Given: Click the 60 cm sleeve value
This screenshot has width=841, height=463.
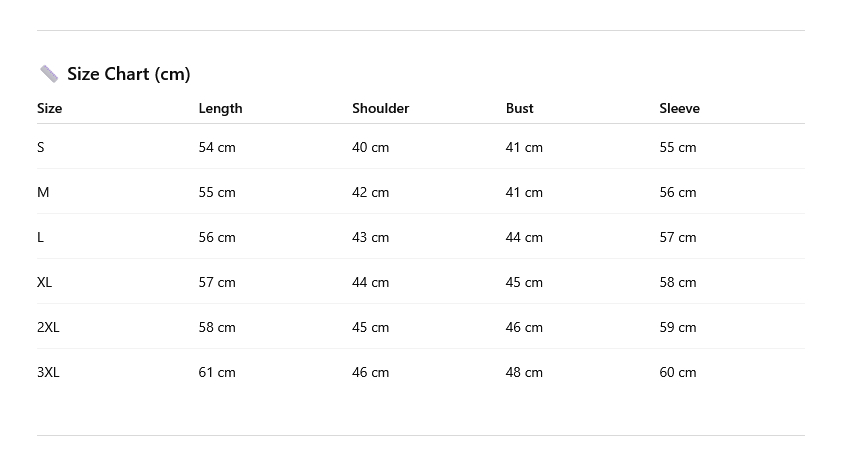Looking at the screenshot, I should (677, 372).
